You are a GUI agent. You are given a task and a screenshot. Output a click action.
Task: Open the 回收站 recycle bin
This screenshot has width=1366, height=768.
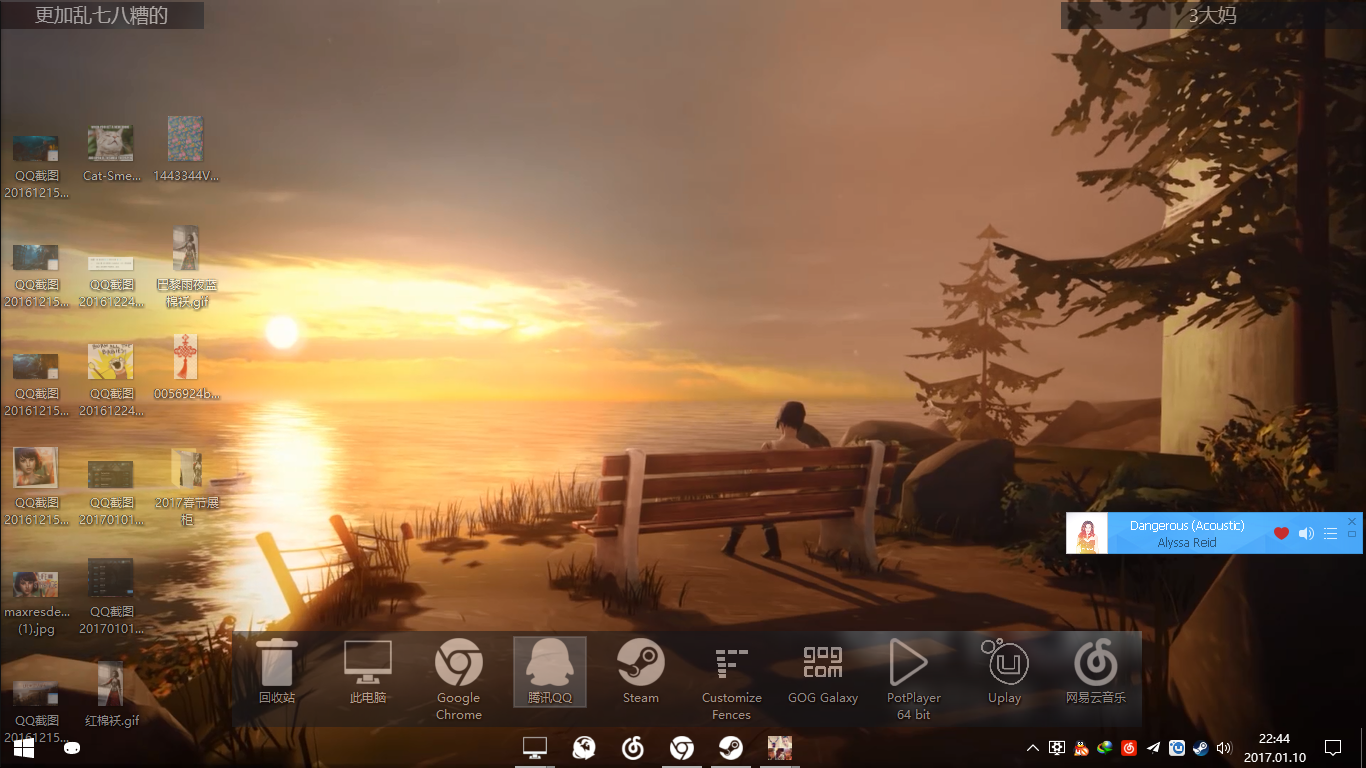click(277, 671)
